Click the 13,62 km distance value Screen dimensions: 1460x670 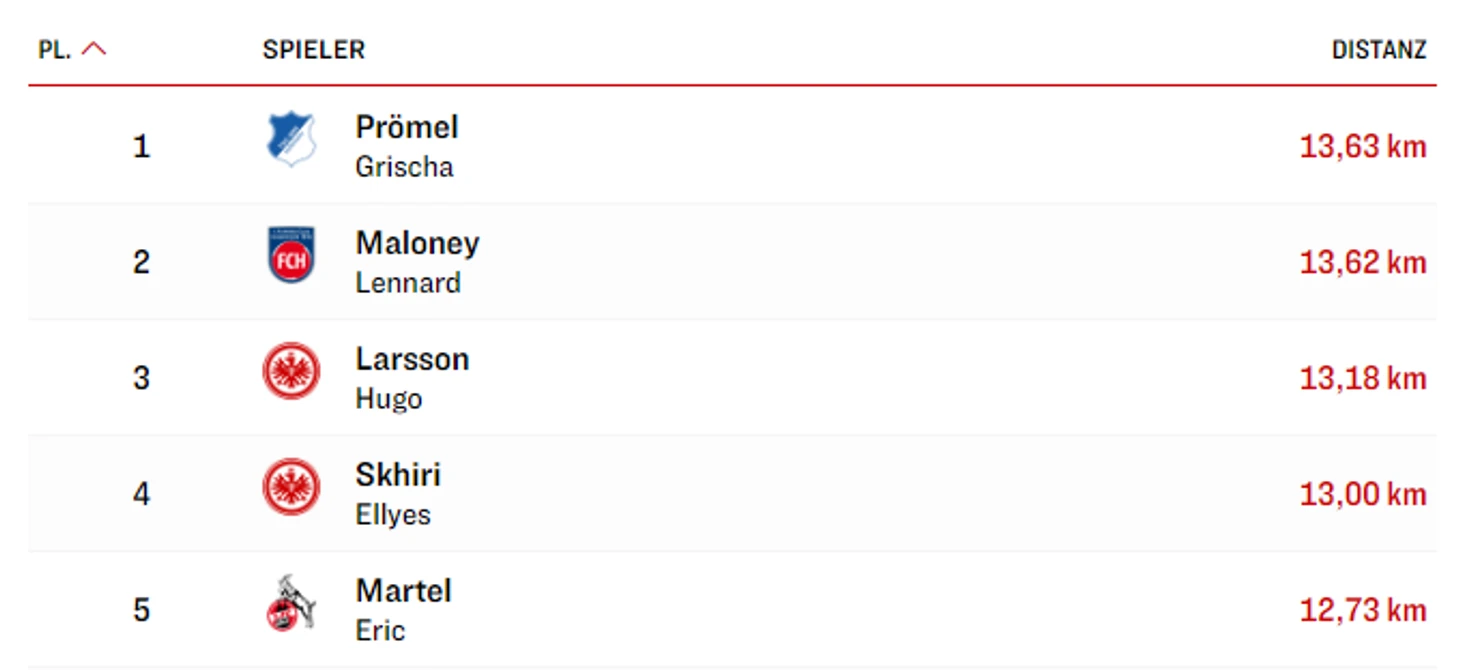tap(1363, 263)
